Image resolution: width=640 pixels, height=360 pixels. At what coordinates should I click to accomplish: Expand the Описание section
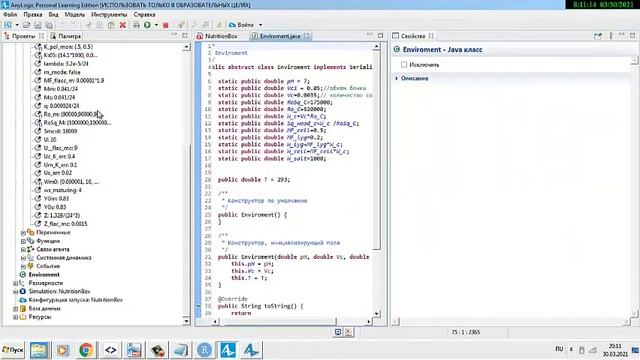point(396,78)
